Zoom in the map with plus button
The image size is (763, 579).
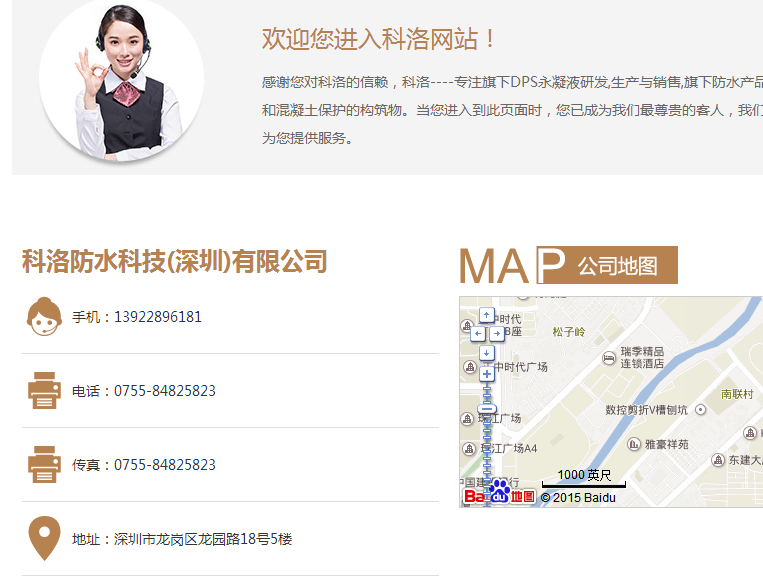click(x=487, y=374)
